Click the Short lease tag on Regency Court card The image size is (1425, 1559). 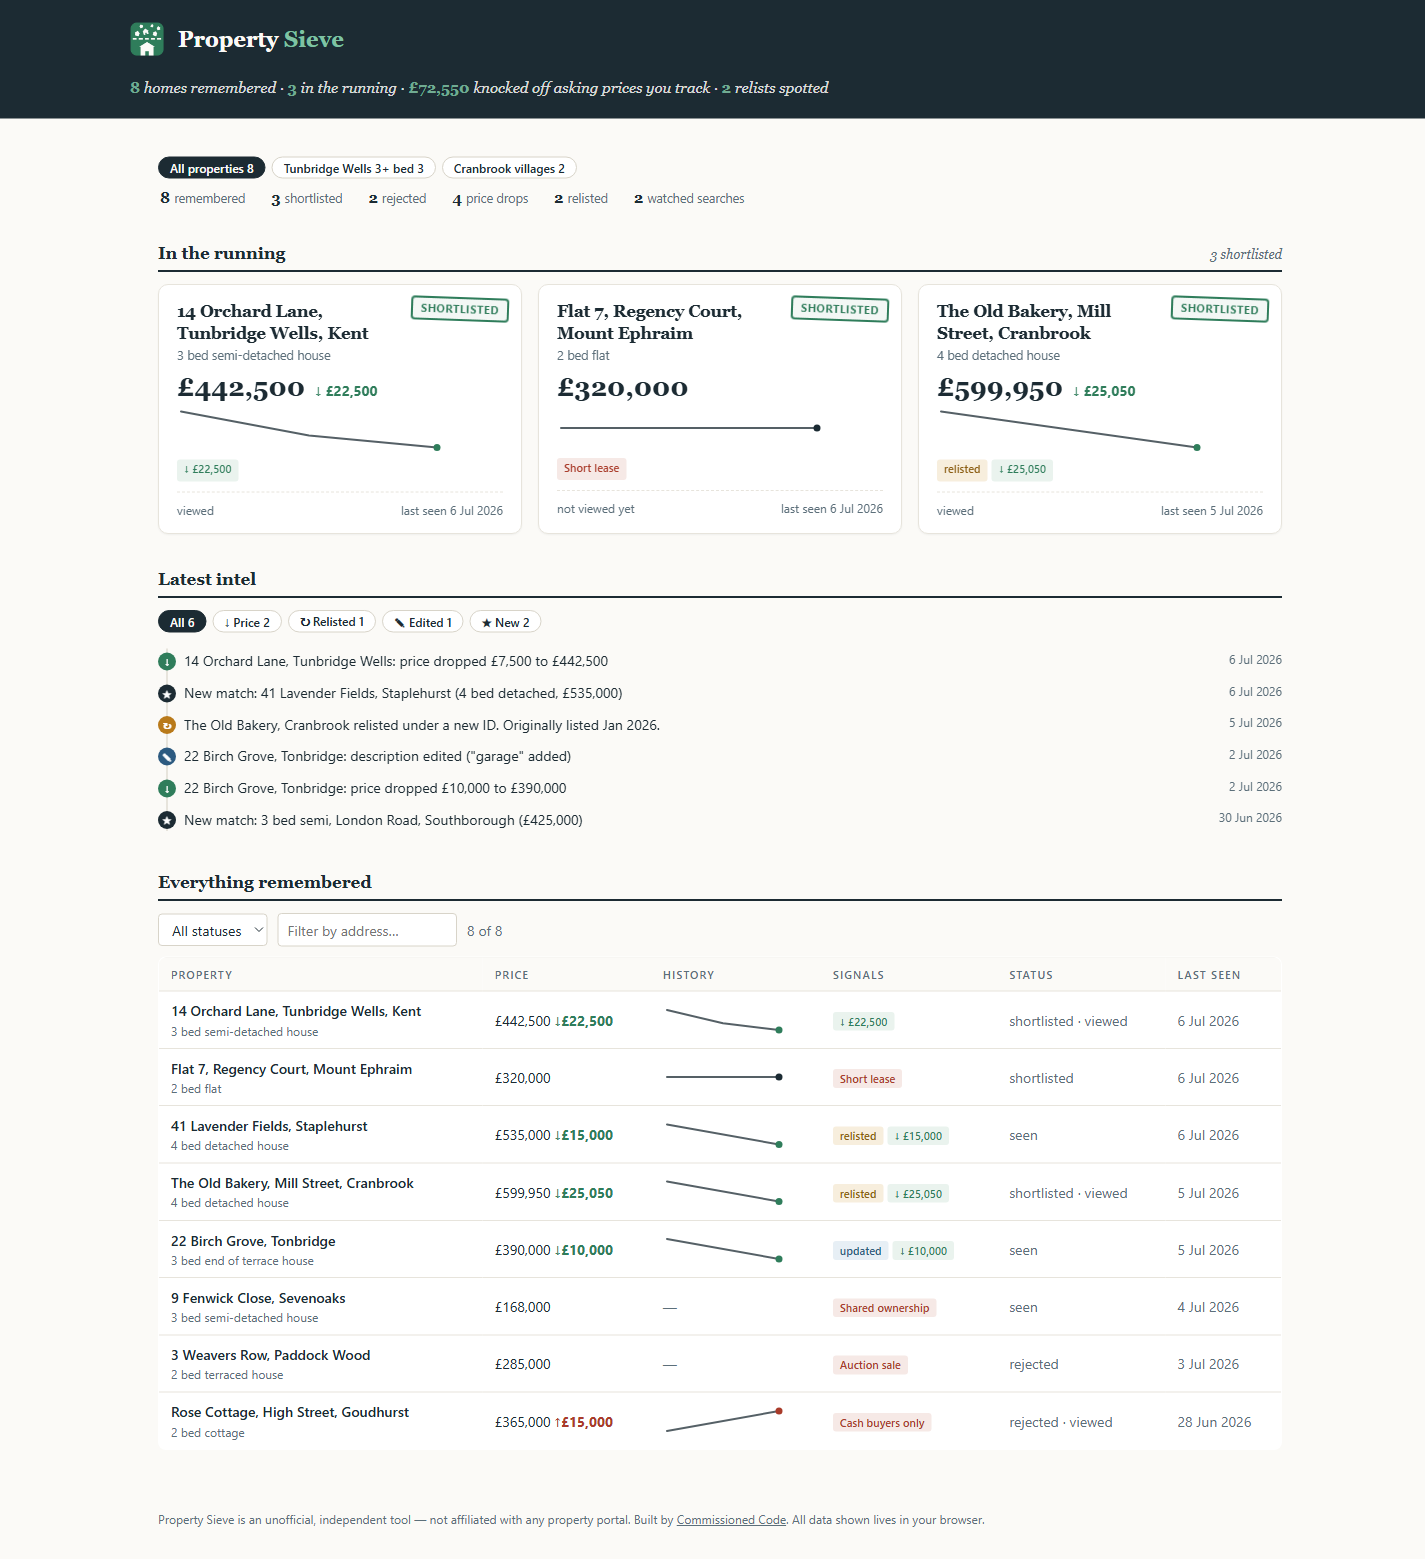592,468
